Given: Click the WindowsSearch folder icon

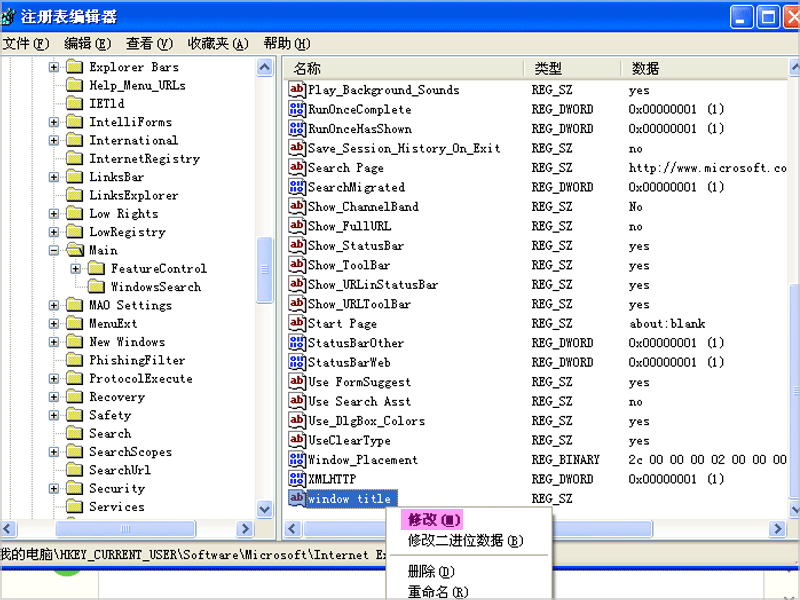Looking at the screenshot, I should coord(96,287).
